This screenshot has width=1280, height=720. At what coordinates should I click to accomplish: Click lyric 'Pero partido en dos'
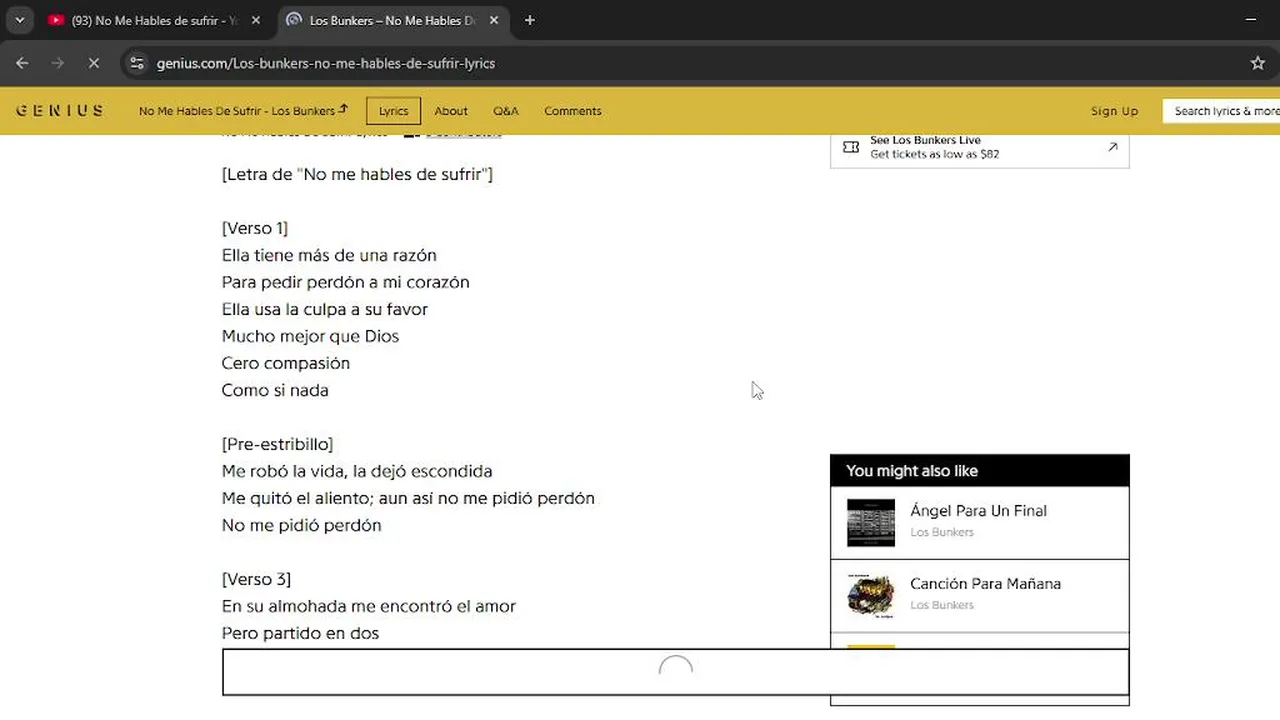pyautogui.click(x=300, y=633)
